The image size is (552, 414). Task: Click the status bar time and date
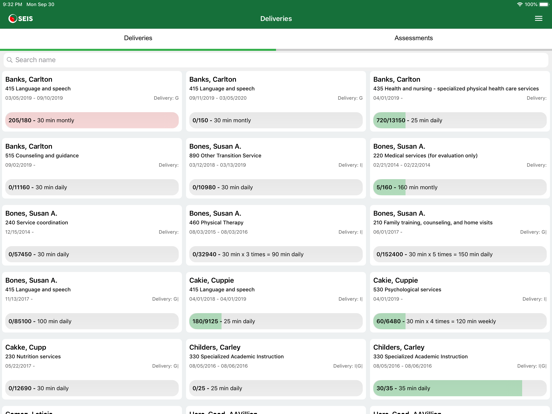(x=29, y=4)
